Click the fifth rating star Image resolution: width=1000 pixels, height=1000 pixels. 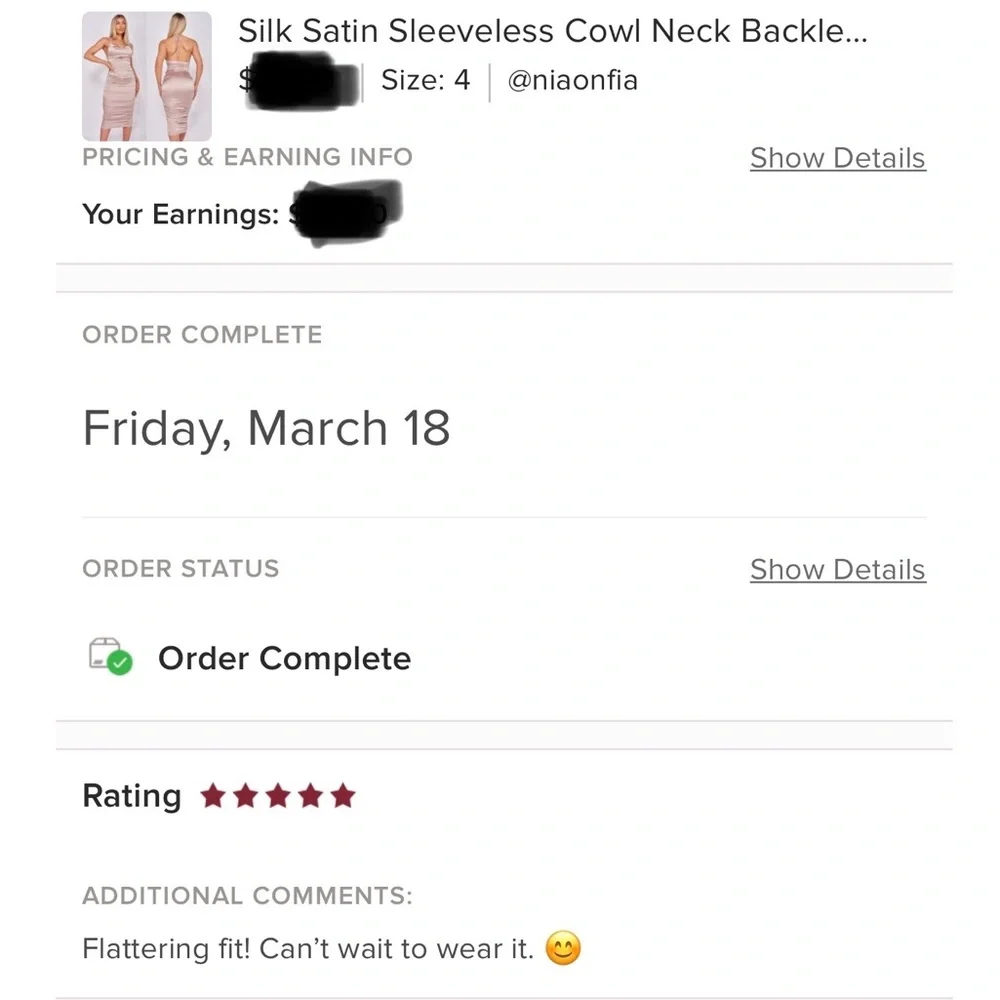point(344,797)
